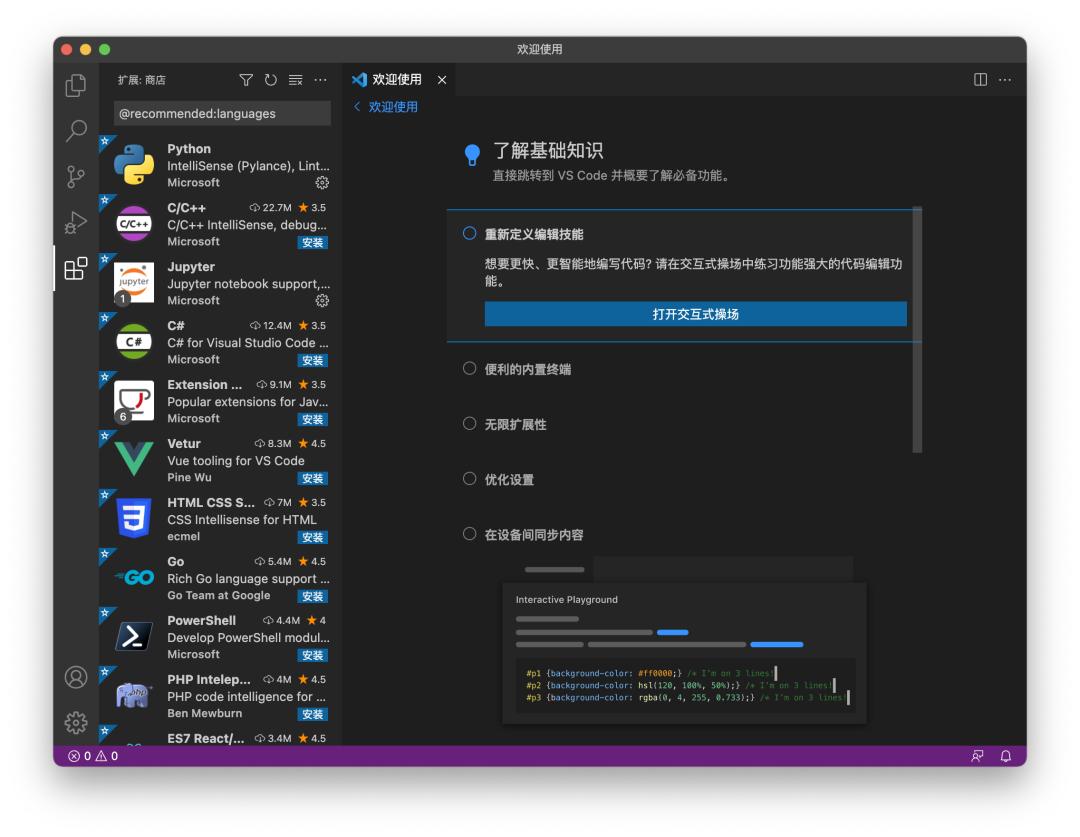Install the Vetur extension
Viewport: 1080px width, 837px height.
tap(313, 478)
